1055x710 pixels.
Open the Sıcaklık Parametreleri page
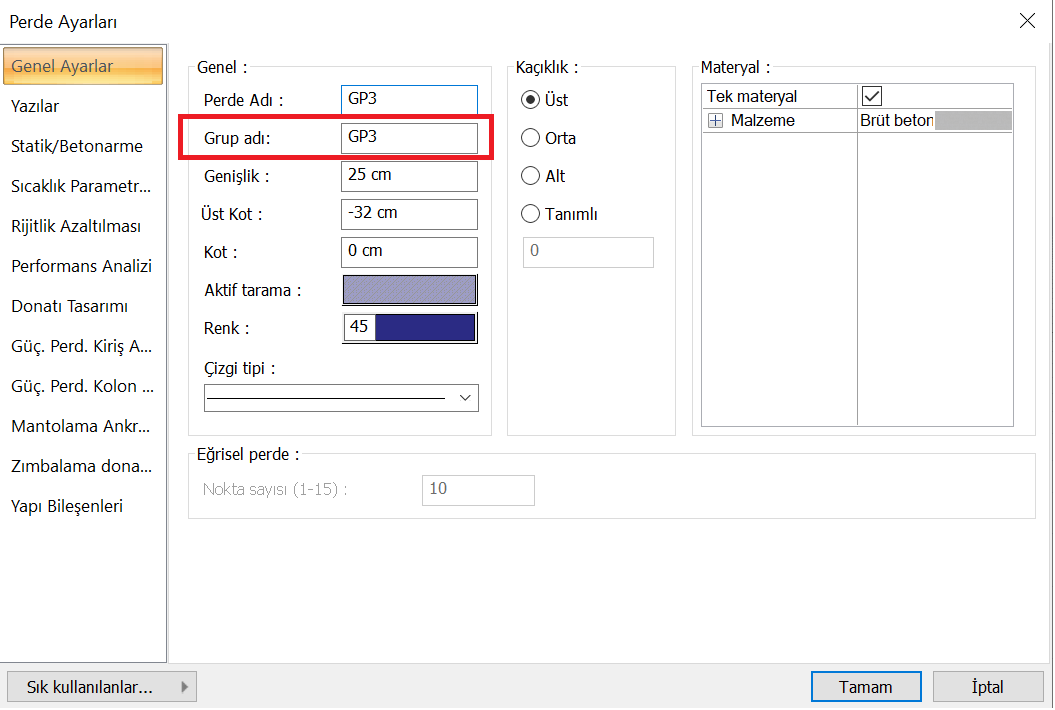coord(81,186)
